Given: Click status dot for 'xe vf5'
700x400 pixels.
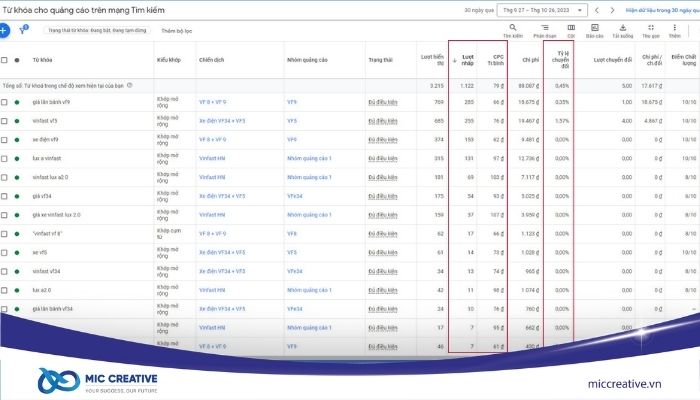Looking at the screenshot, I should (17, 253).
